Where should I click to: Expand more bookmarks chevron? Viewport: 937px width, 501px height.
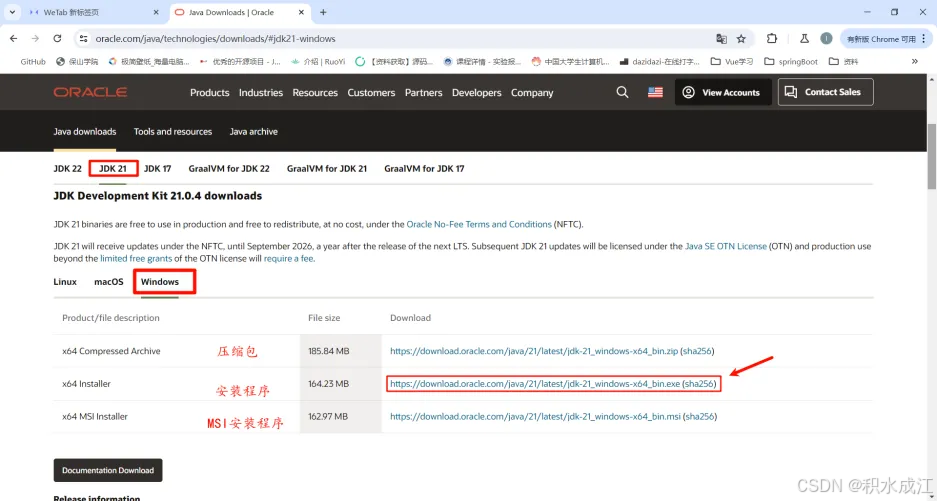point(914,62)
